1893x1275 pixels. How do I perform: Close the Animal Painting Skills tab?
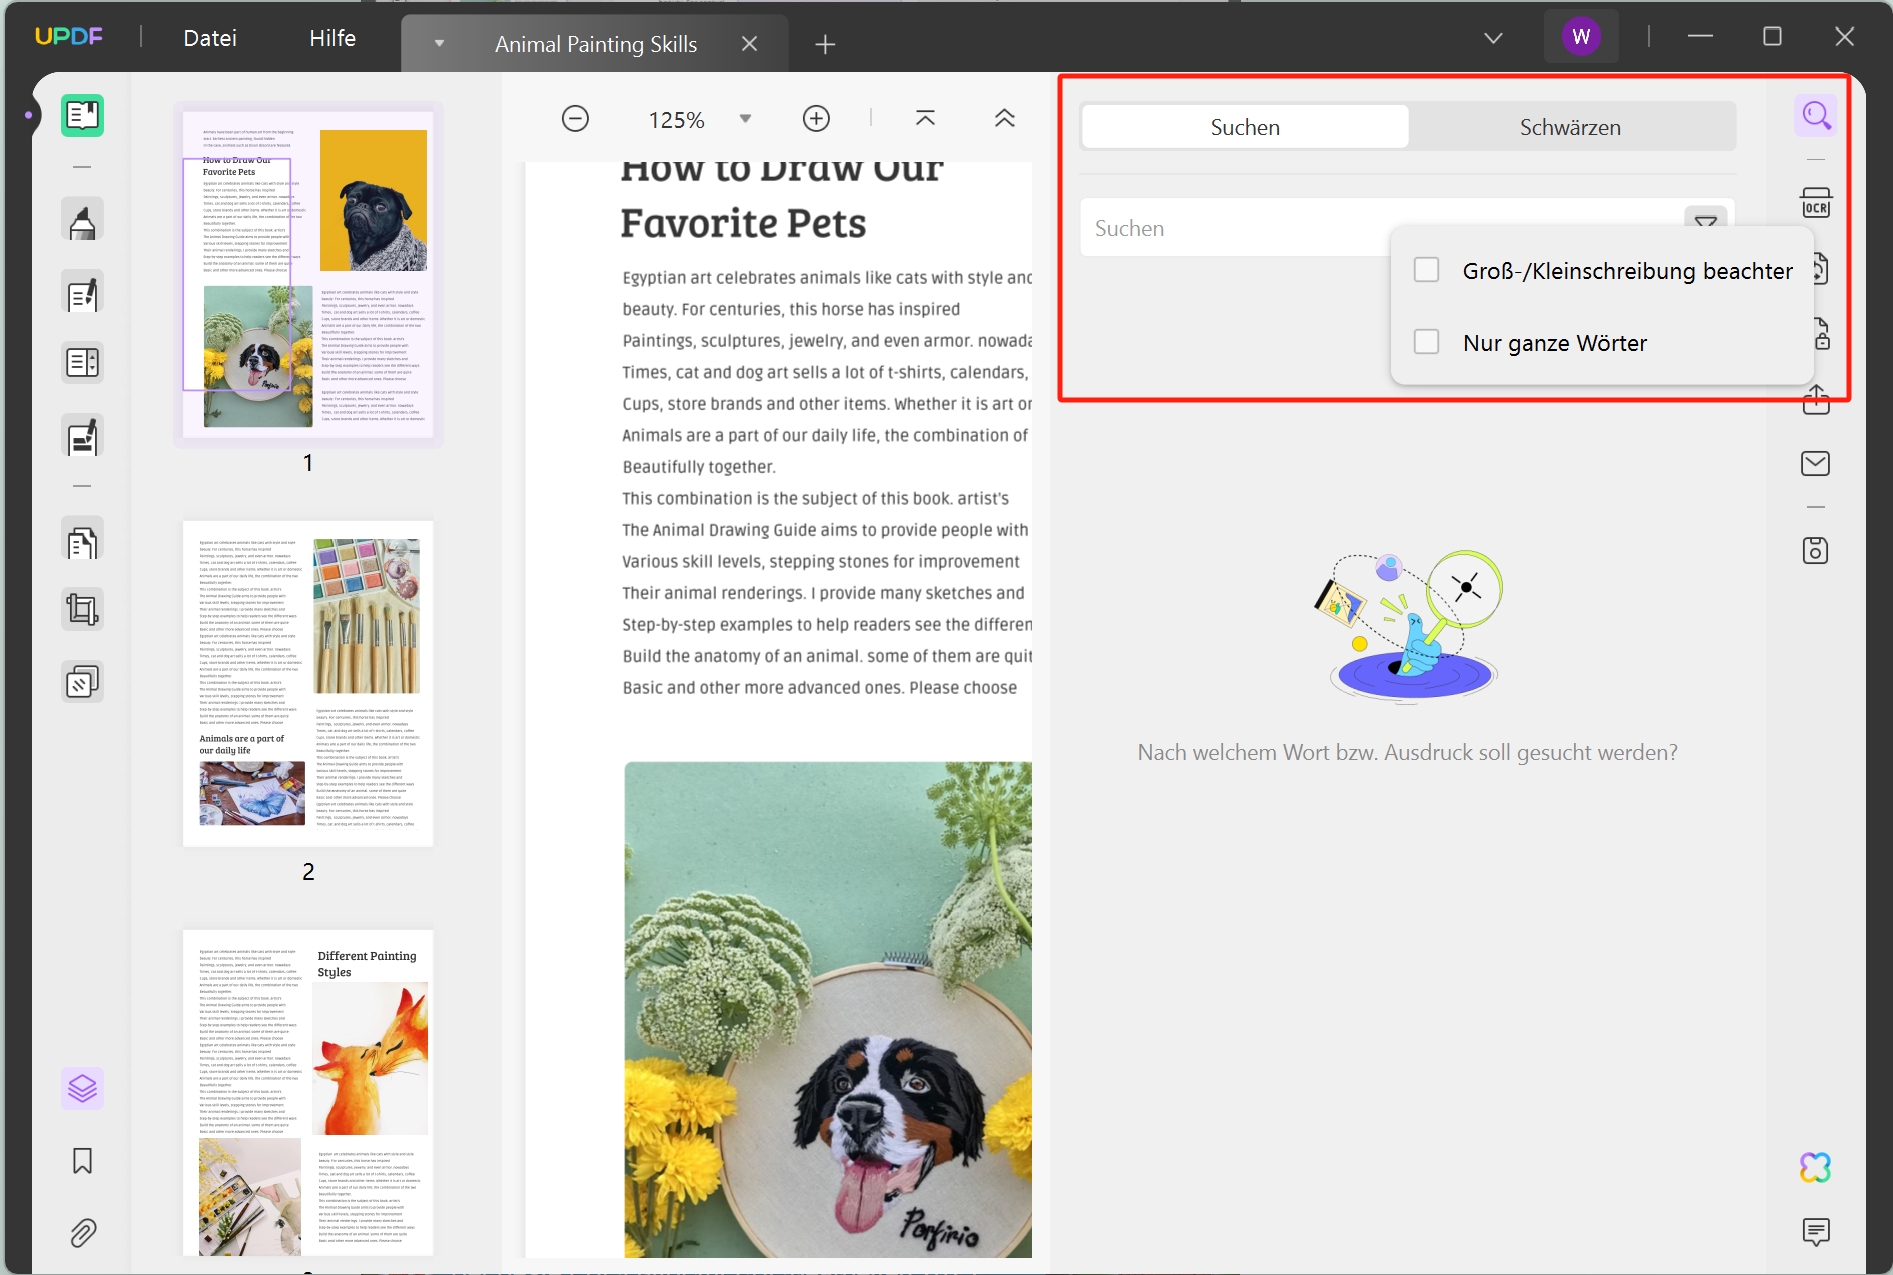point(749,44)
